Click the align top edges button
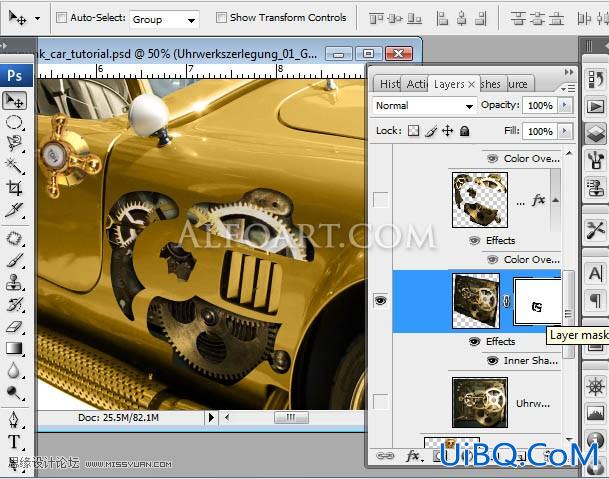Image resolution: width=609 pixels, height=479 pixels. point(376,18)
